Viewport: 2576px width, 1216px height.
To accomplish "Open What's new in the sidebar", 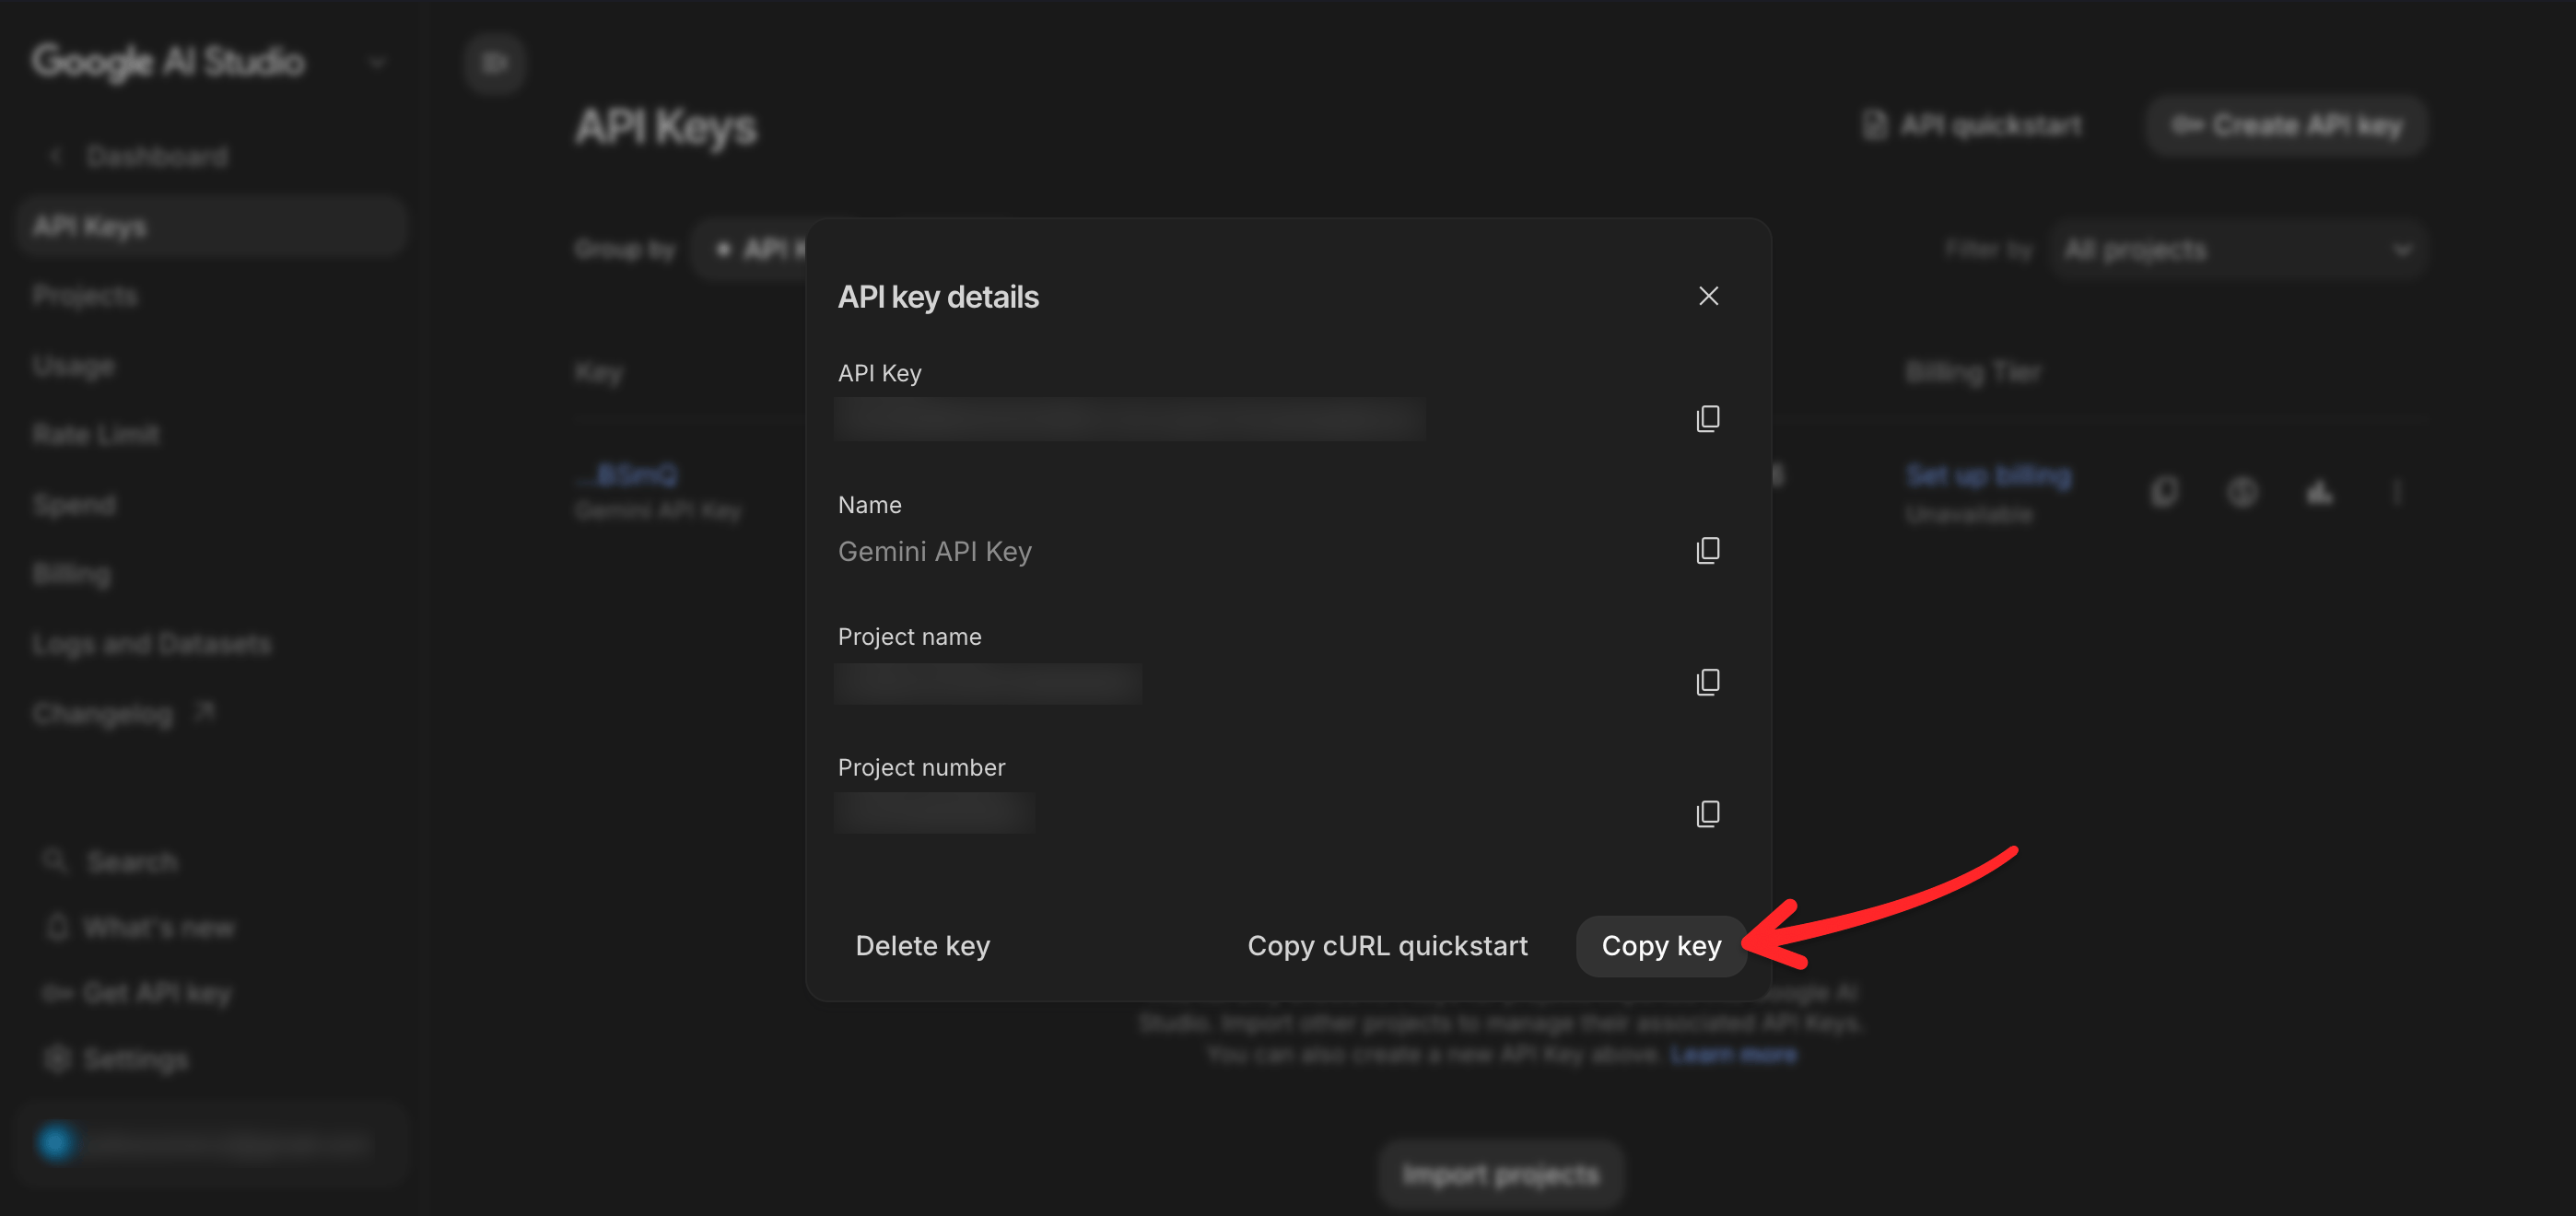I will pos(140,927).
